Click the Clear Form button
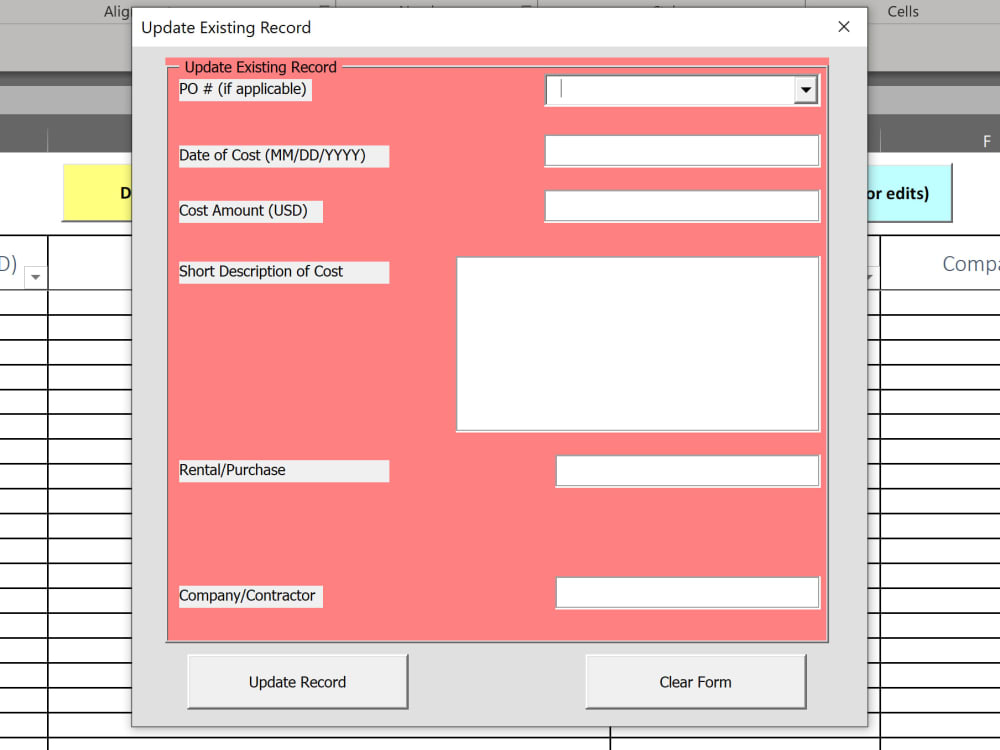 click(695, 681)
